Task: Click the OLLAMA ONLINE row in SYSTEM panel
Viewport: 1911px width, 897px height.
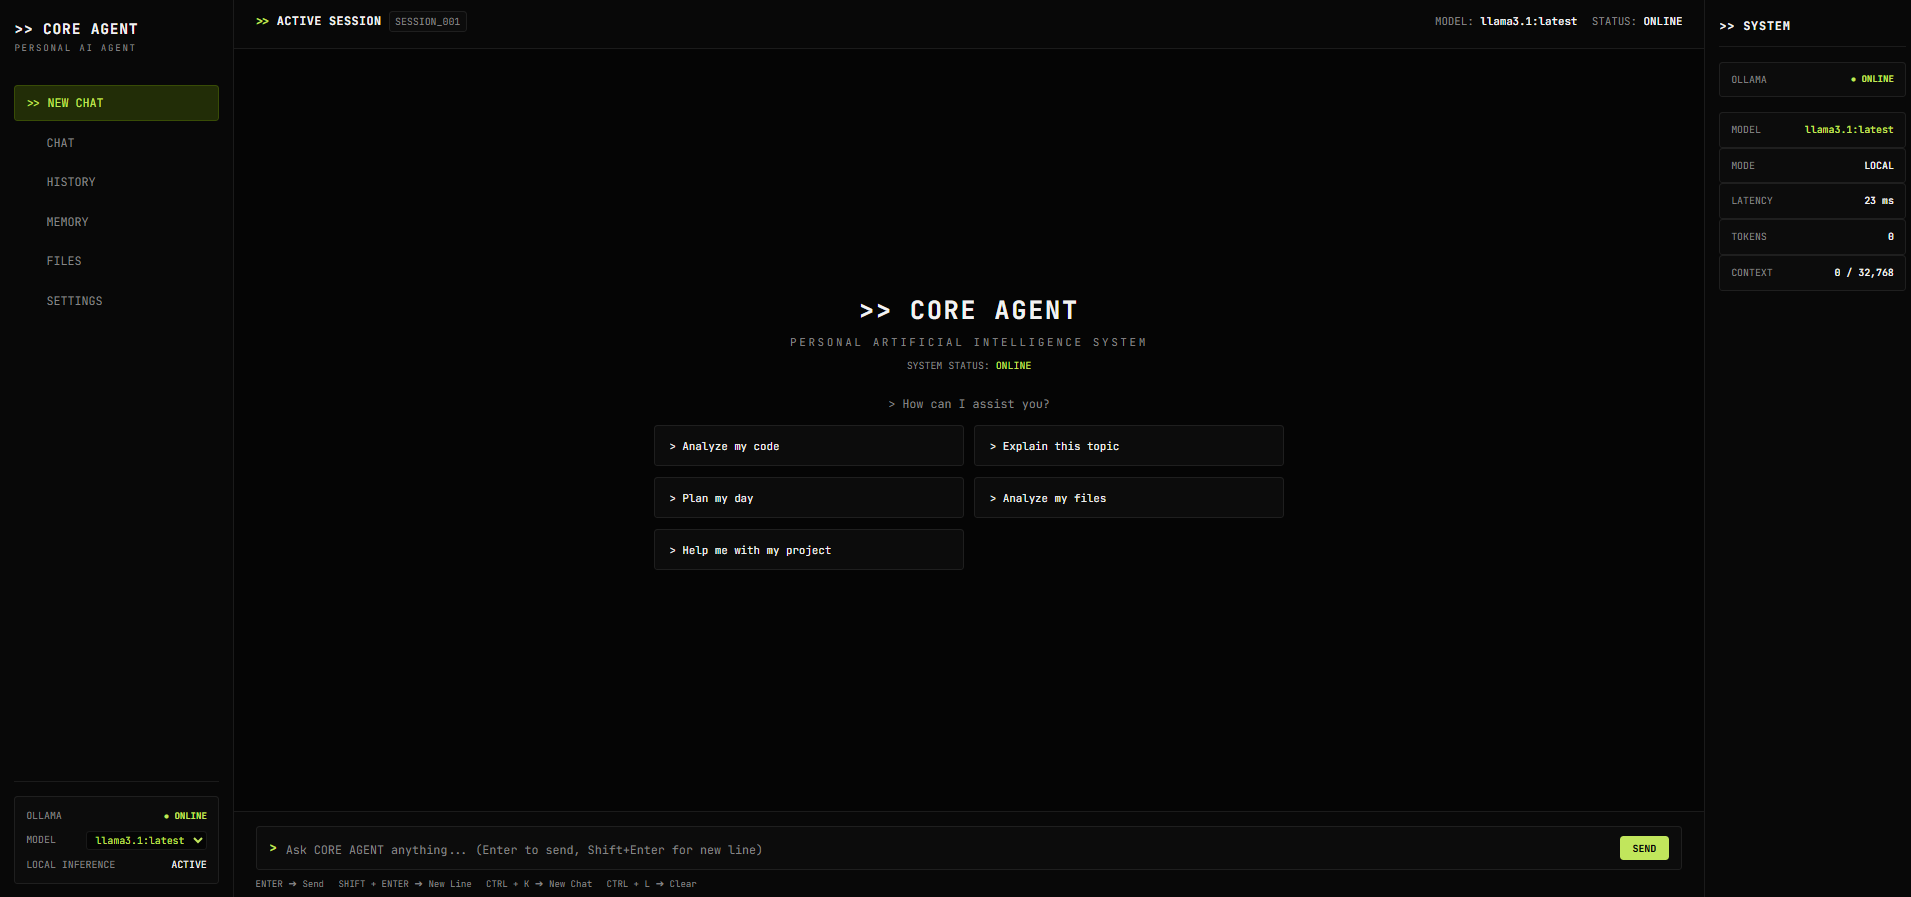Action: pos(1812,79)
